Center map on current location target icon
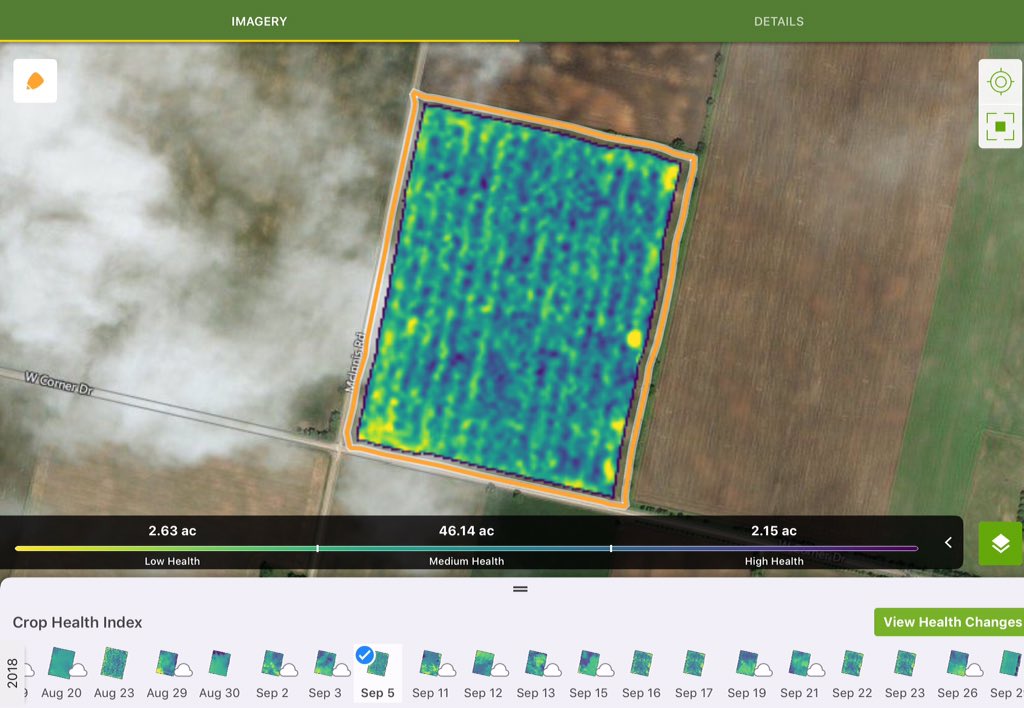 tap(1000, 82)
